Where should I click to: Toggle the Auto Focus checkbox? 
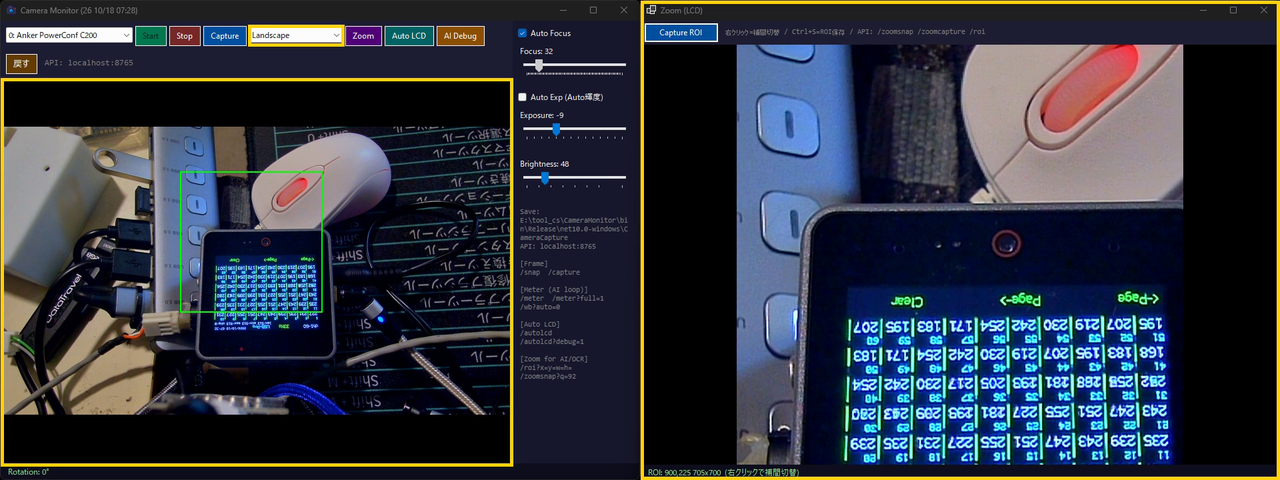(522, 33)
